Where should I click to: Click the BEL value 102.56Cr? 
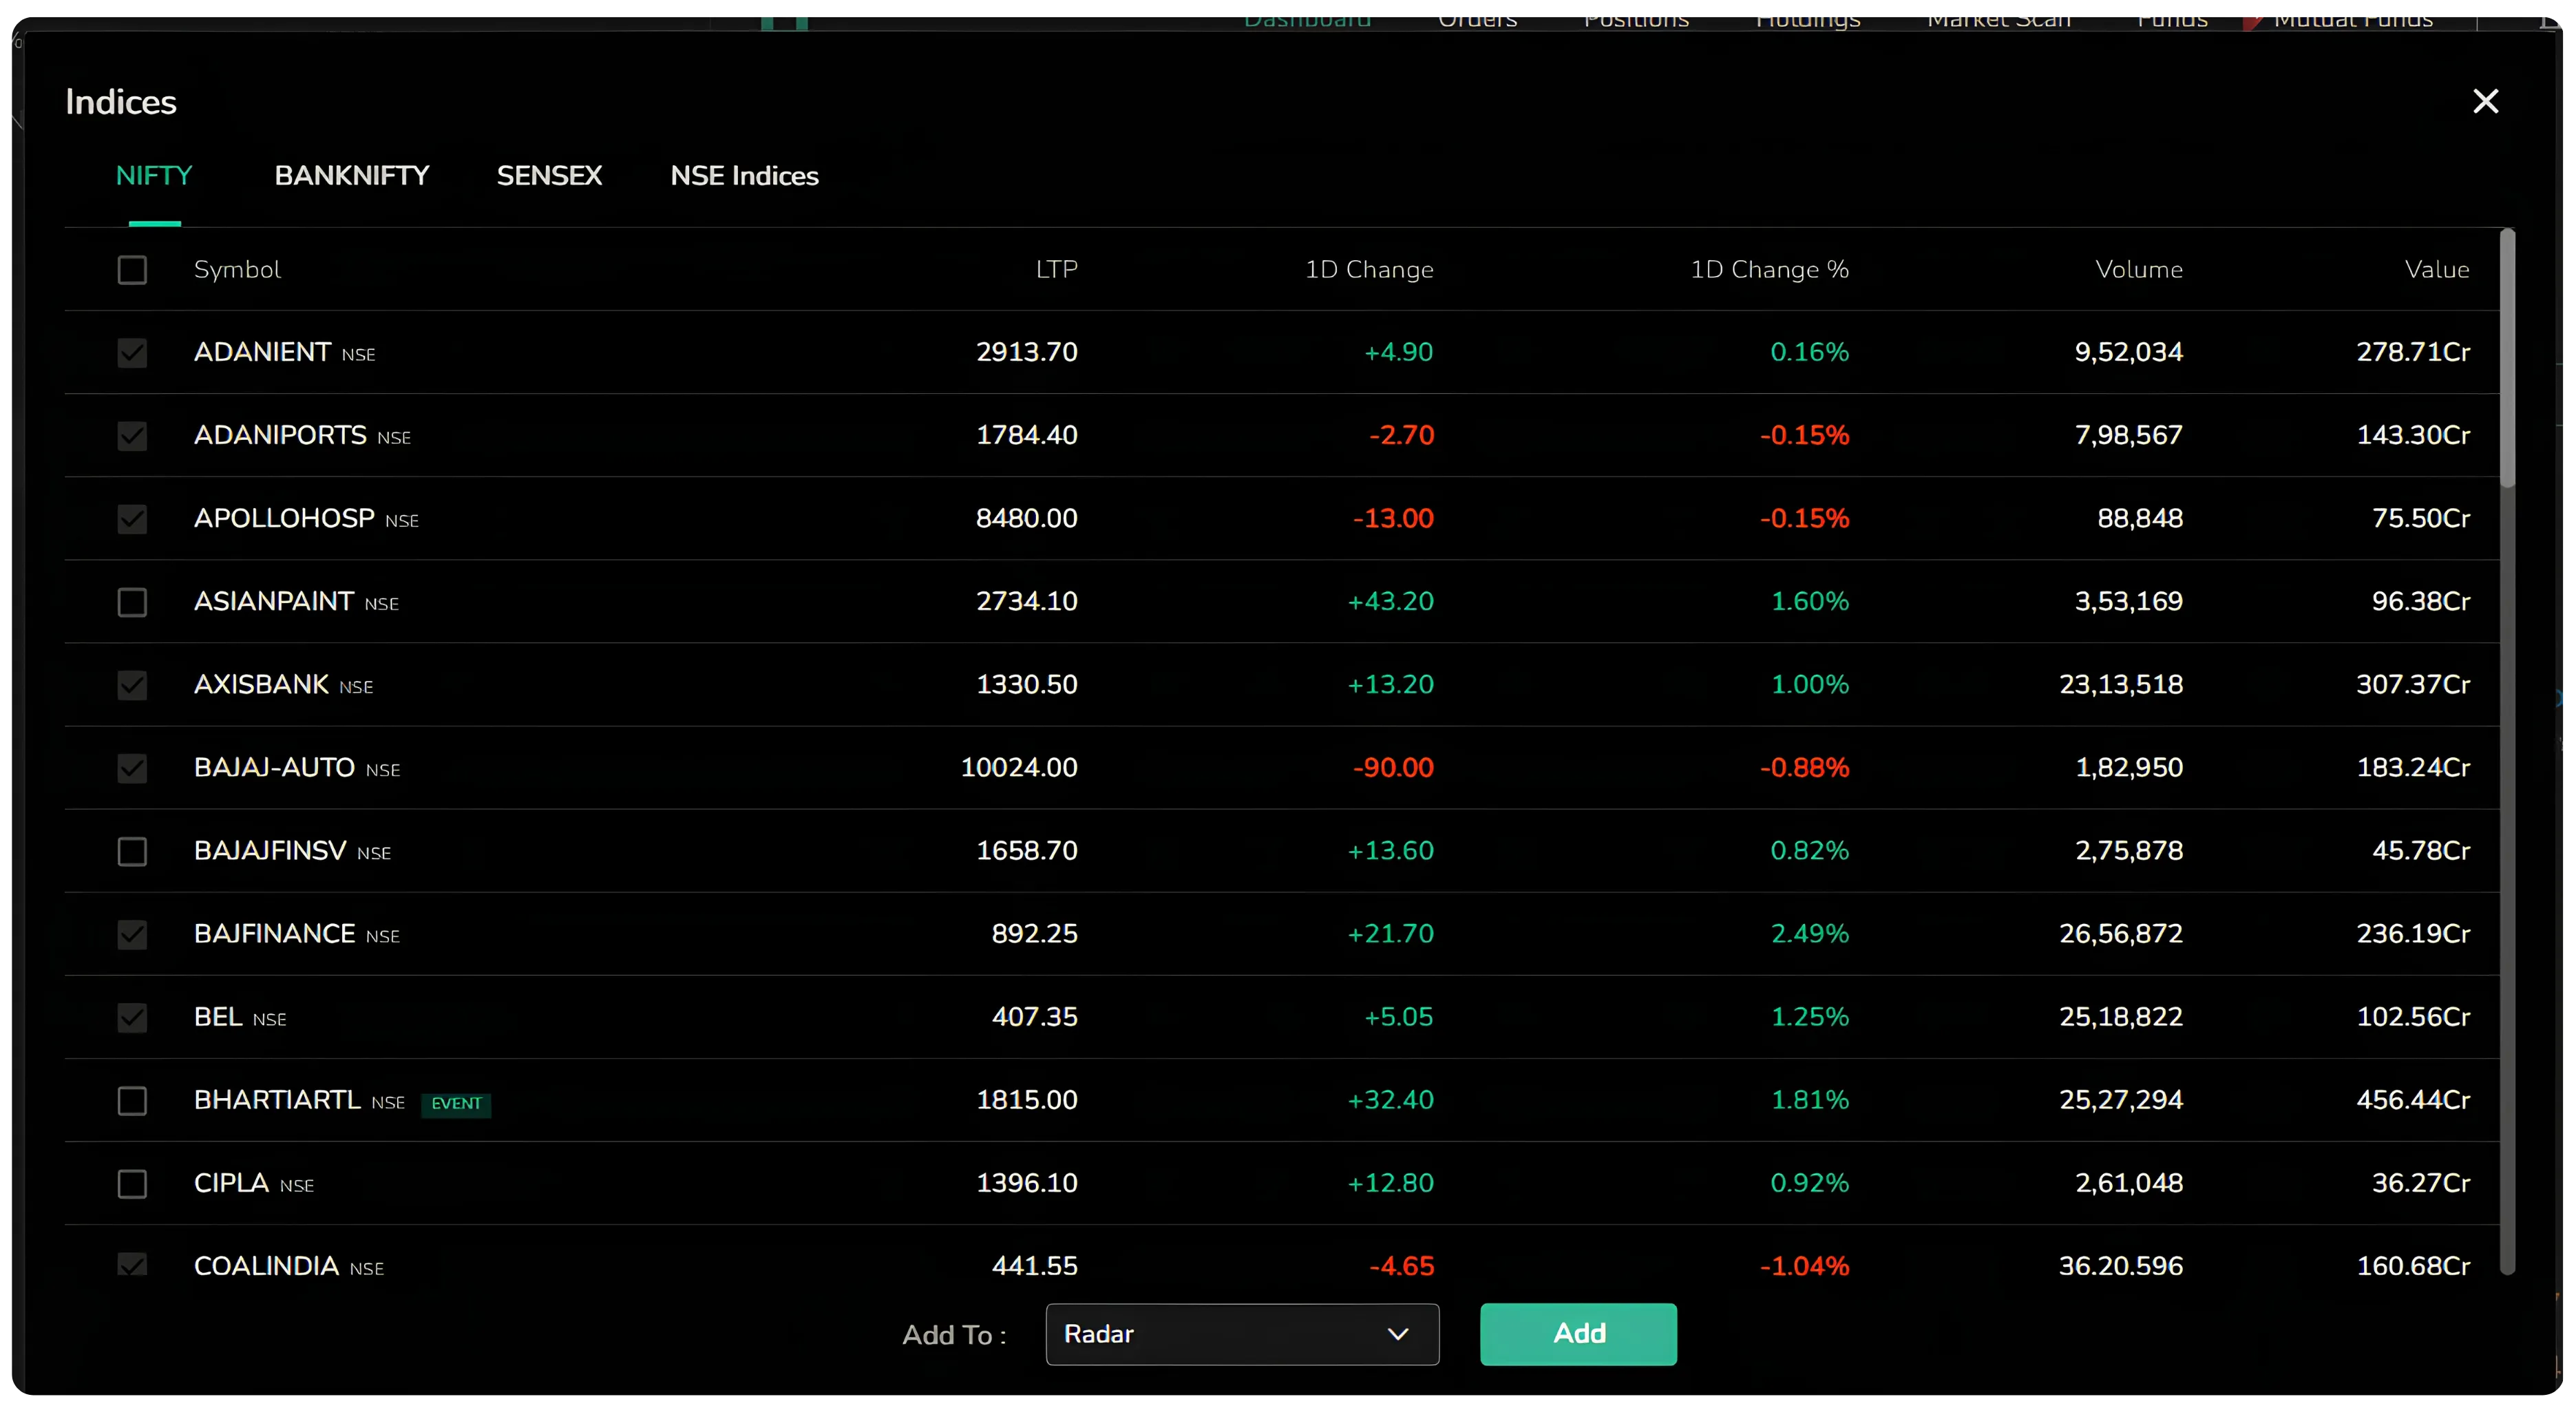coord(2412,1016)
